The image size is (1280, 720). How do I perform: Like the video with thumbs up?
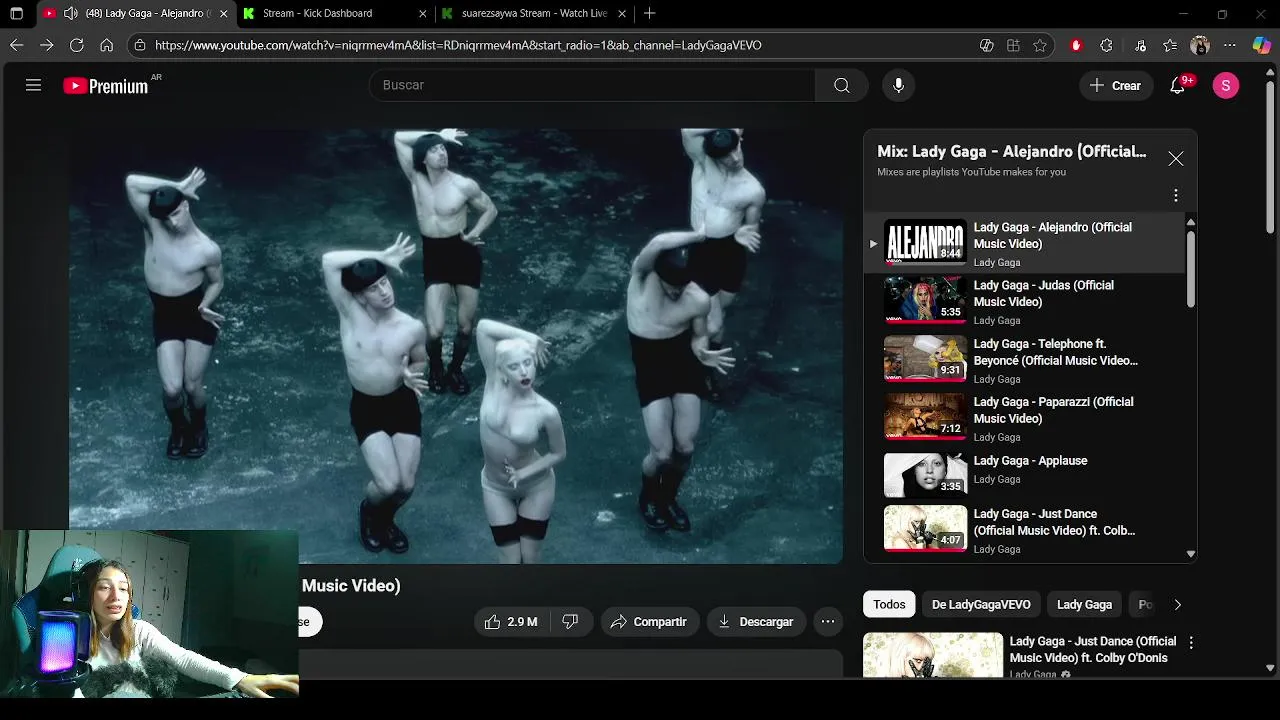click(511, 622)
